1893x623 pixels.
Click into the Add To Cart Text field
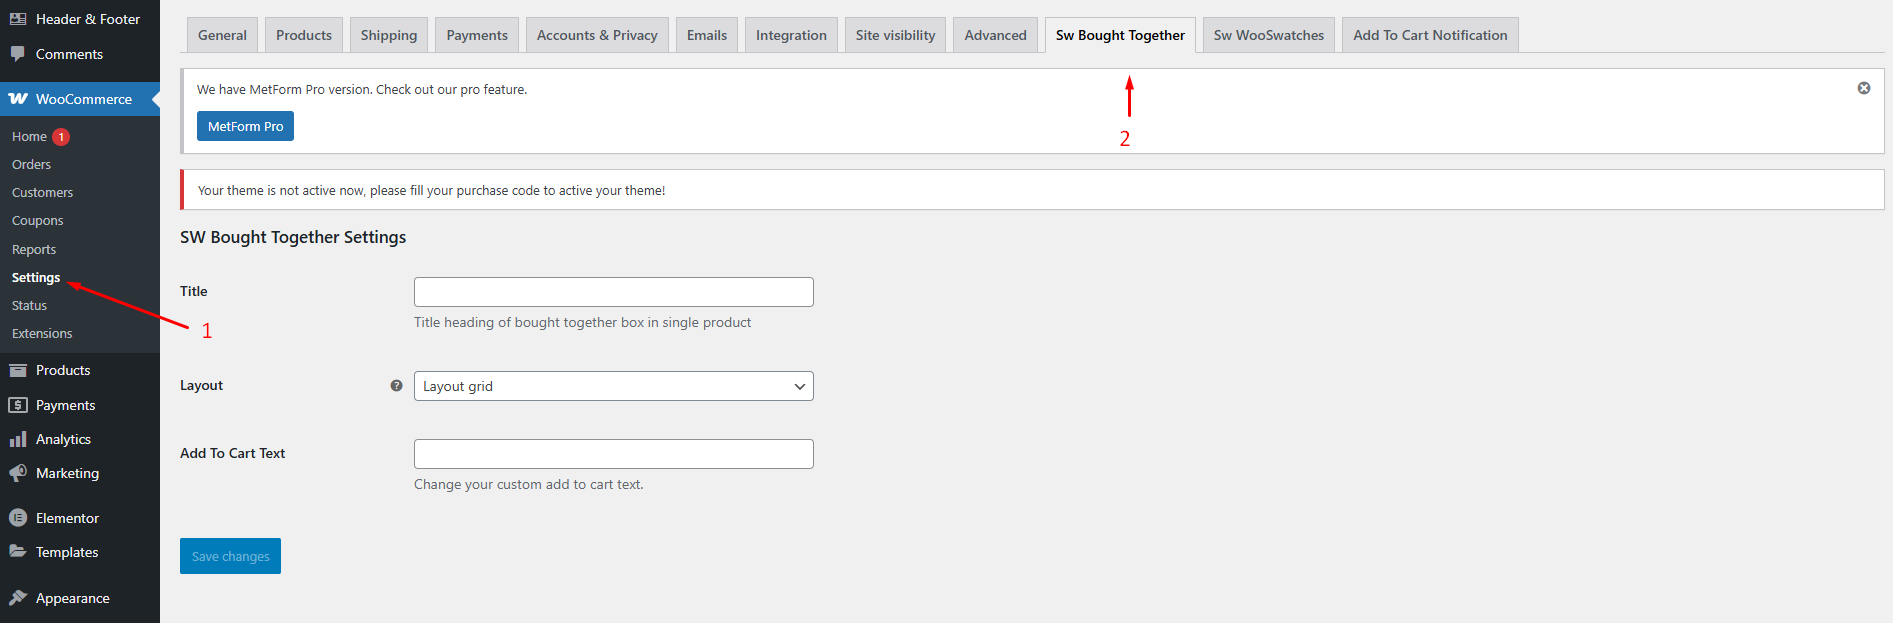point(613,454)
